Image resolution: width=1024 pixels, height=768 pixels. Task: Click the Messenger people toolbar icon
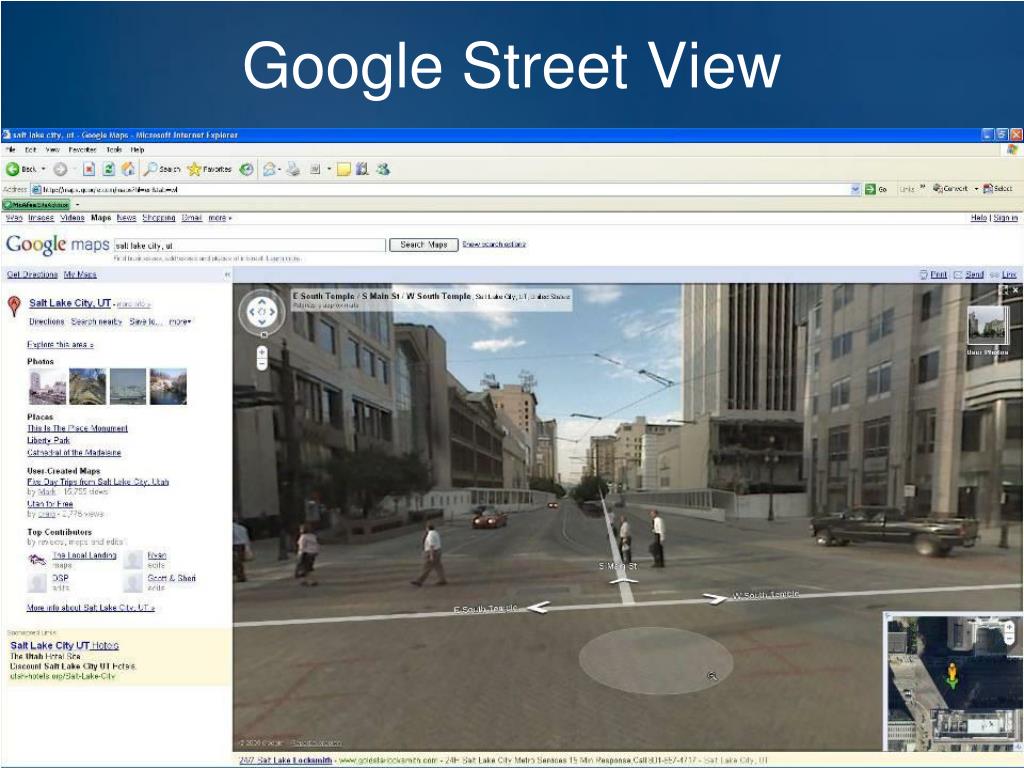(383, 169)
